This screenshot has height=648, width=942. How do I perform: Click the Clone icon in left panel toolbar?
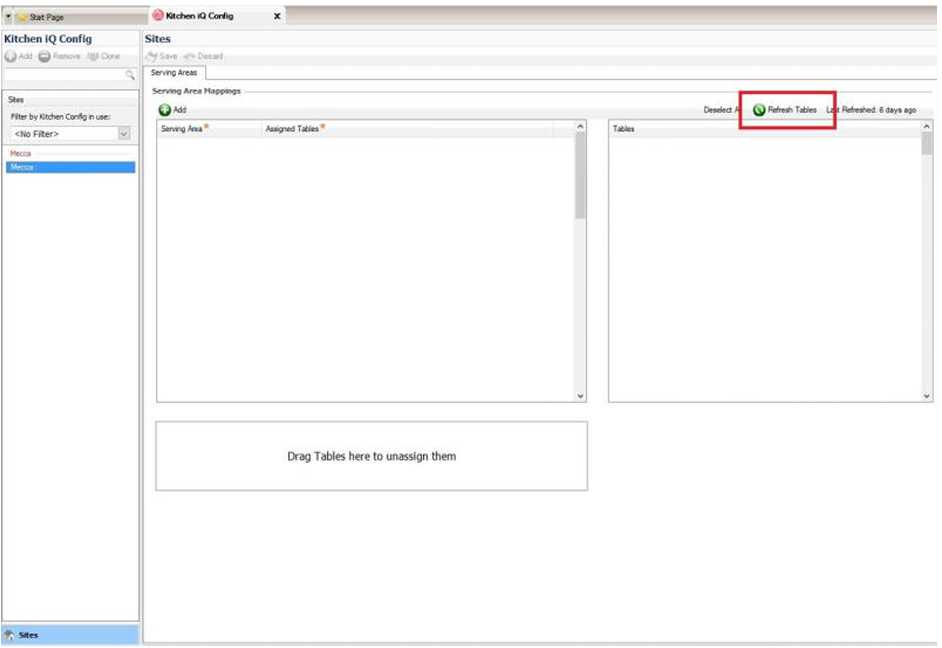click(x=93, y=56)
